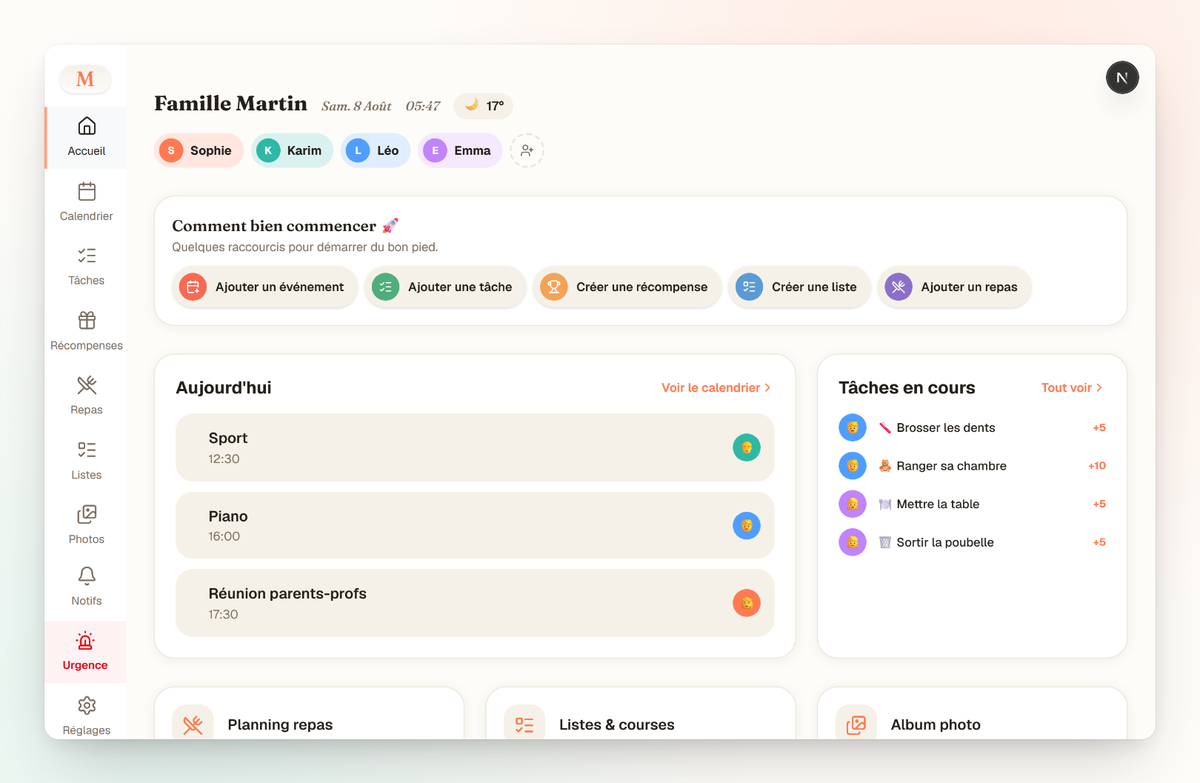Select Sophie's member chip
1200x783 pixels.
point(199,151)
